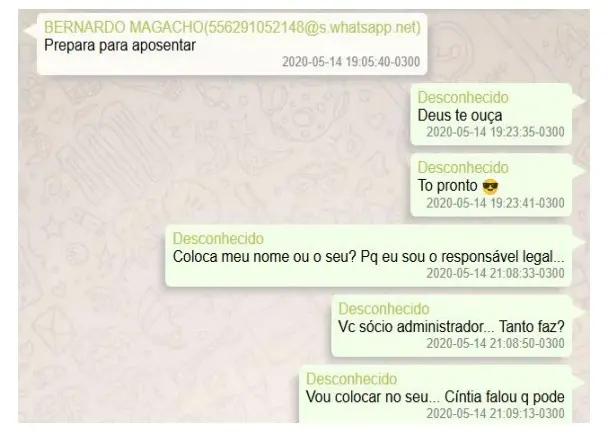Click Desconhecido label above 'Deus te ouça'
610x444 pixels.
(463, 98)
